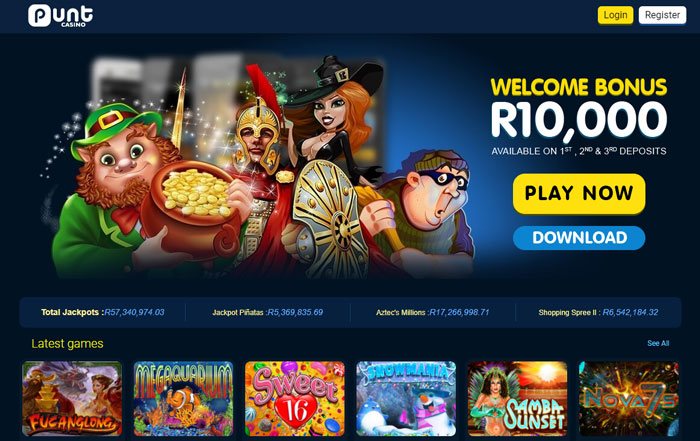
Task: Click the Jackpot Piñatas jackpot value
Action: pos(295,312)
